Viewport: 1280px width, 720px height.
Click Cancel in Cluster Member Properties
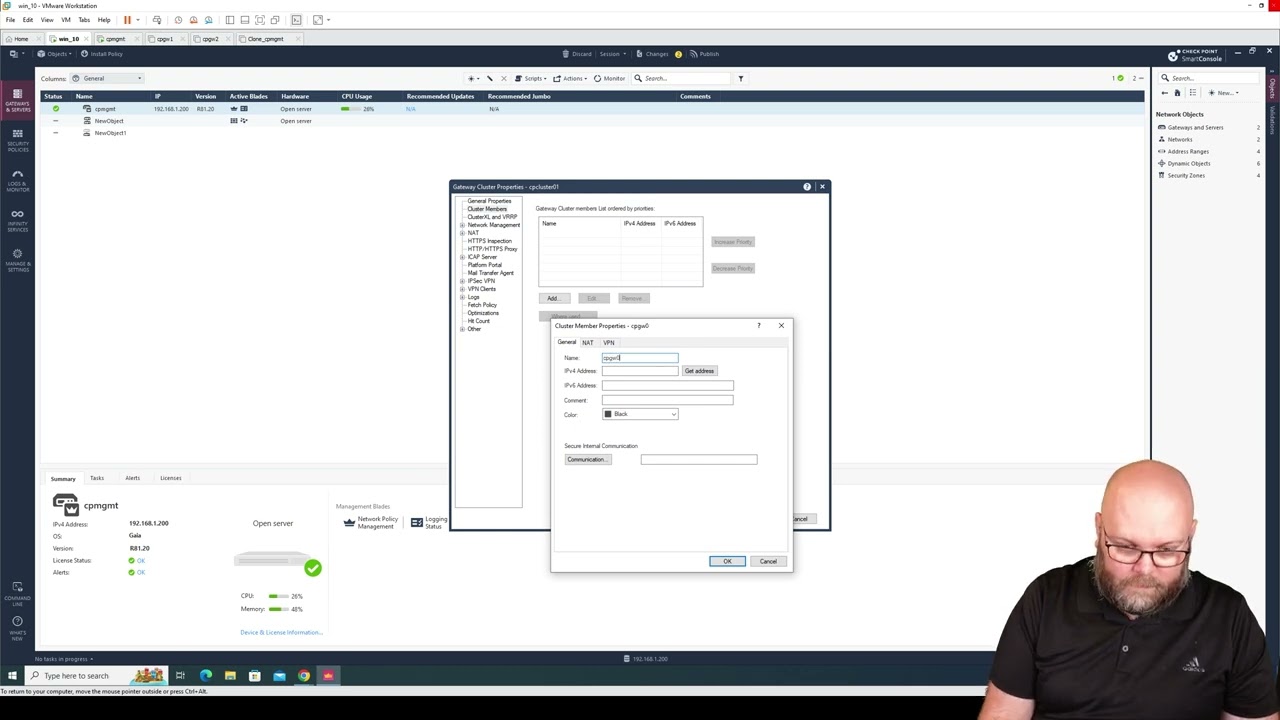(768, 561)
